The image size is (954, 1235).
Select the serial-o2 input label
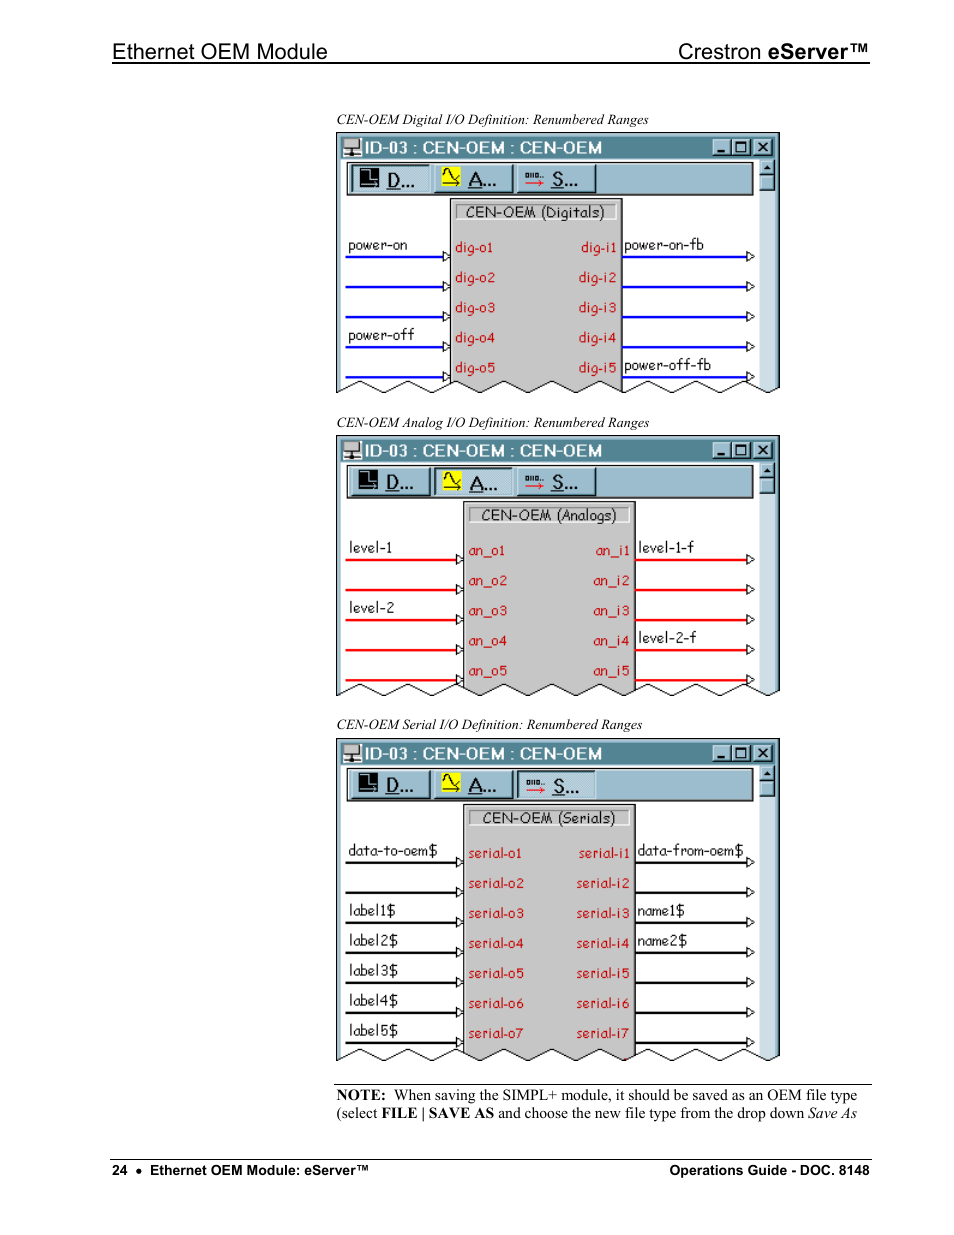[496, 884]
